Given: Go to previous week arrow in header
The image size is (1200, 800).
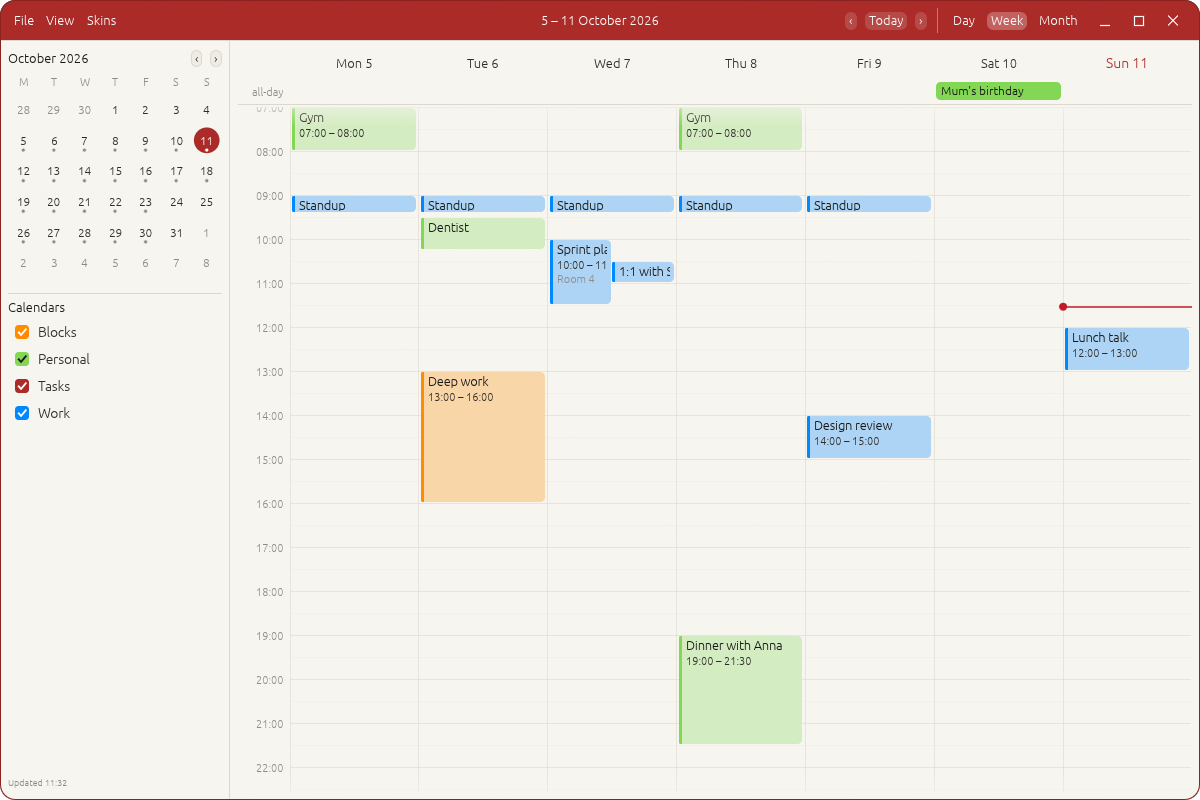Looking at the screenshot, I should [x=851, y=21].
